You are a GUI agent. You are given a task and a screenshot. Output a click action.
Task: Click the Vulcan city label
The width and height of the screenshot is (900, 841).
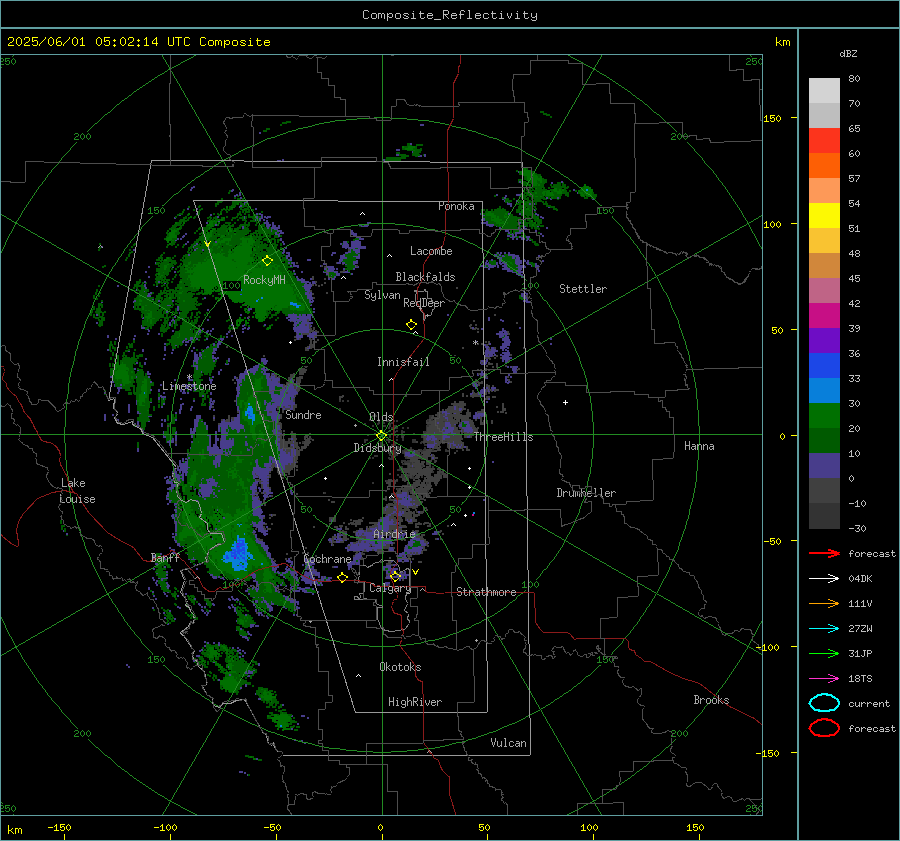(x=508, y=743)
